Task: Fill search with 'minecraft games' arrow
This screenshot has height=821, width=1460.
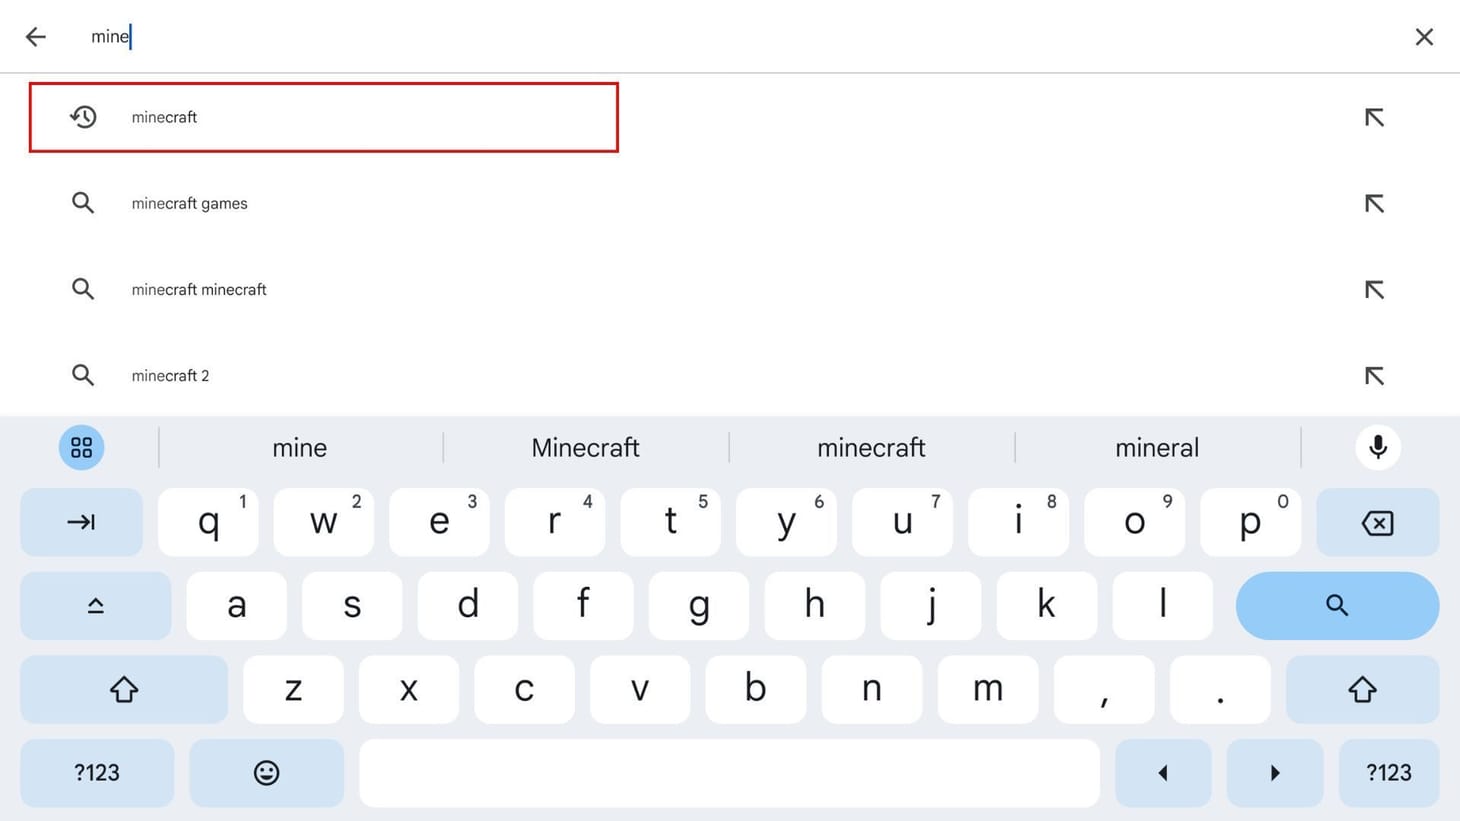Action: tap(1374, 204)
